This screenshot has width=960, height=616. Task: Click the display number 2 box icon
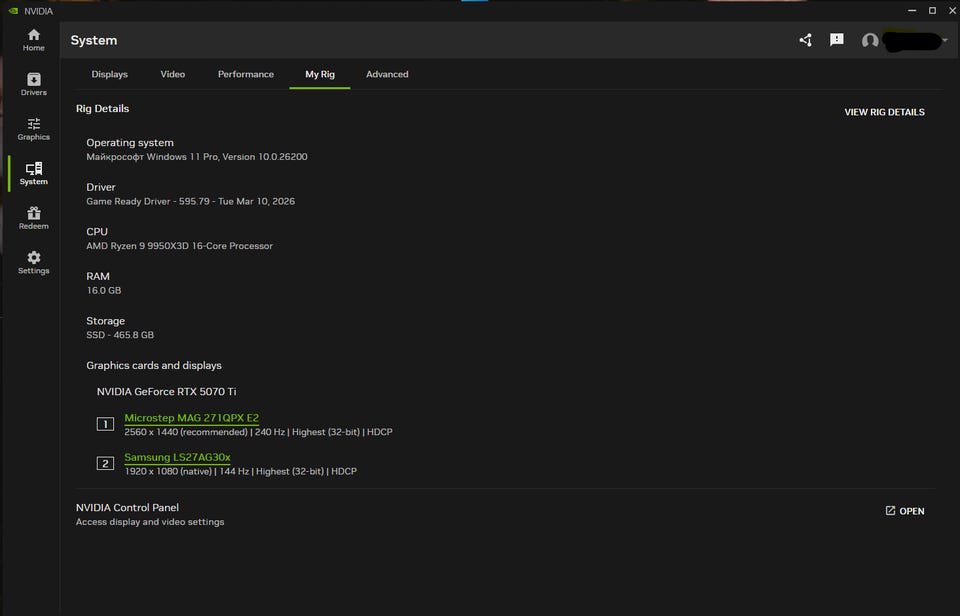coord(105,463)
